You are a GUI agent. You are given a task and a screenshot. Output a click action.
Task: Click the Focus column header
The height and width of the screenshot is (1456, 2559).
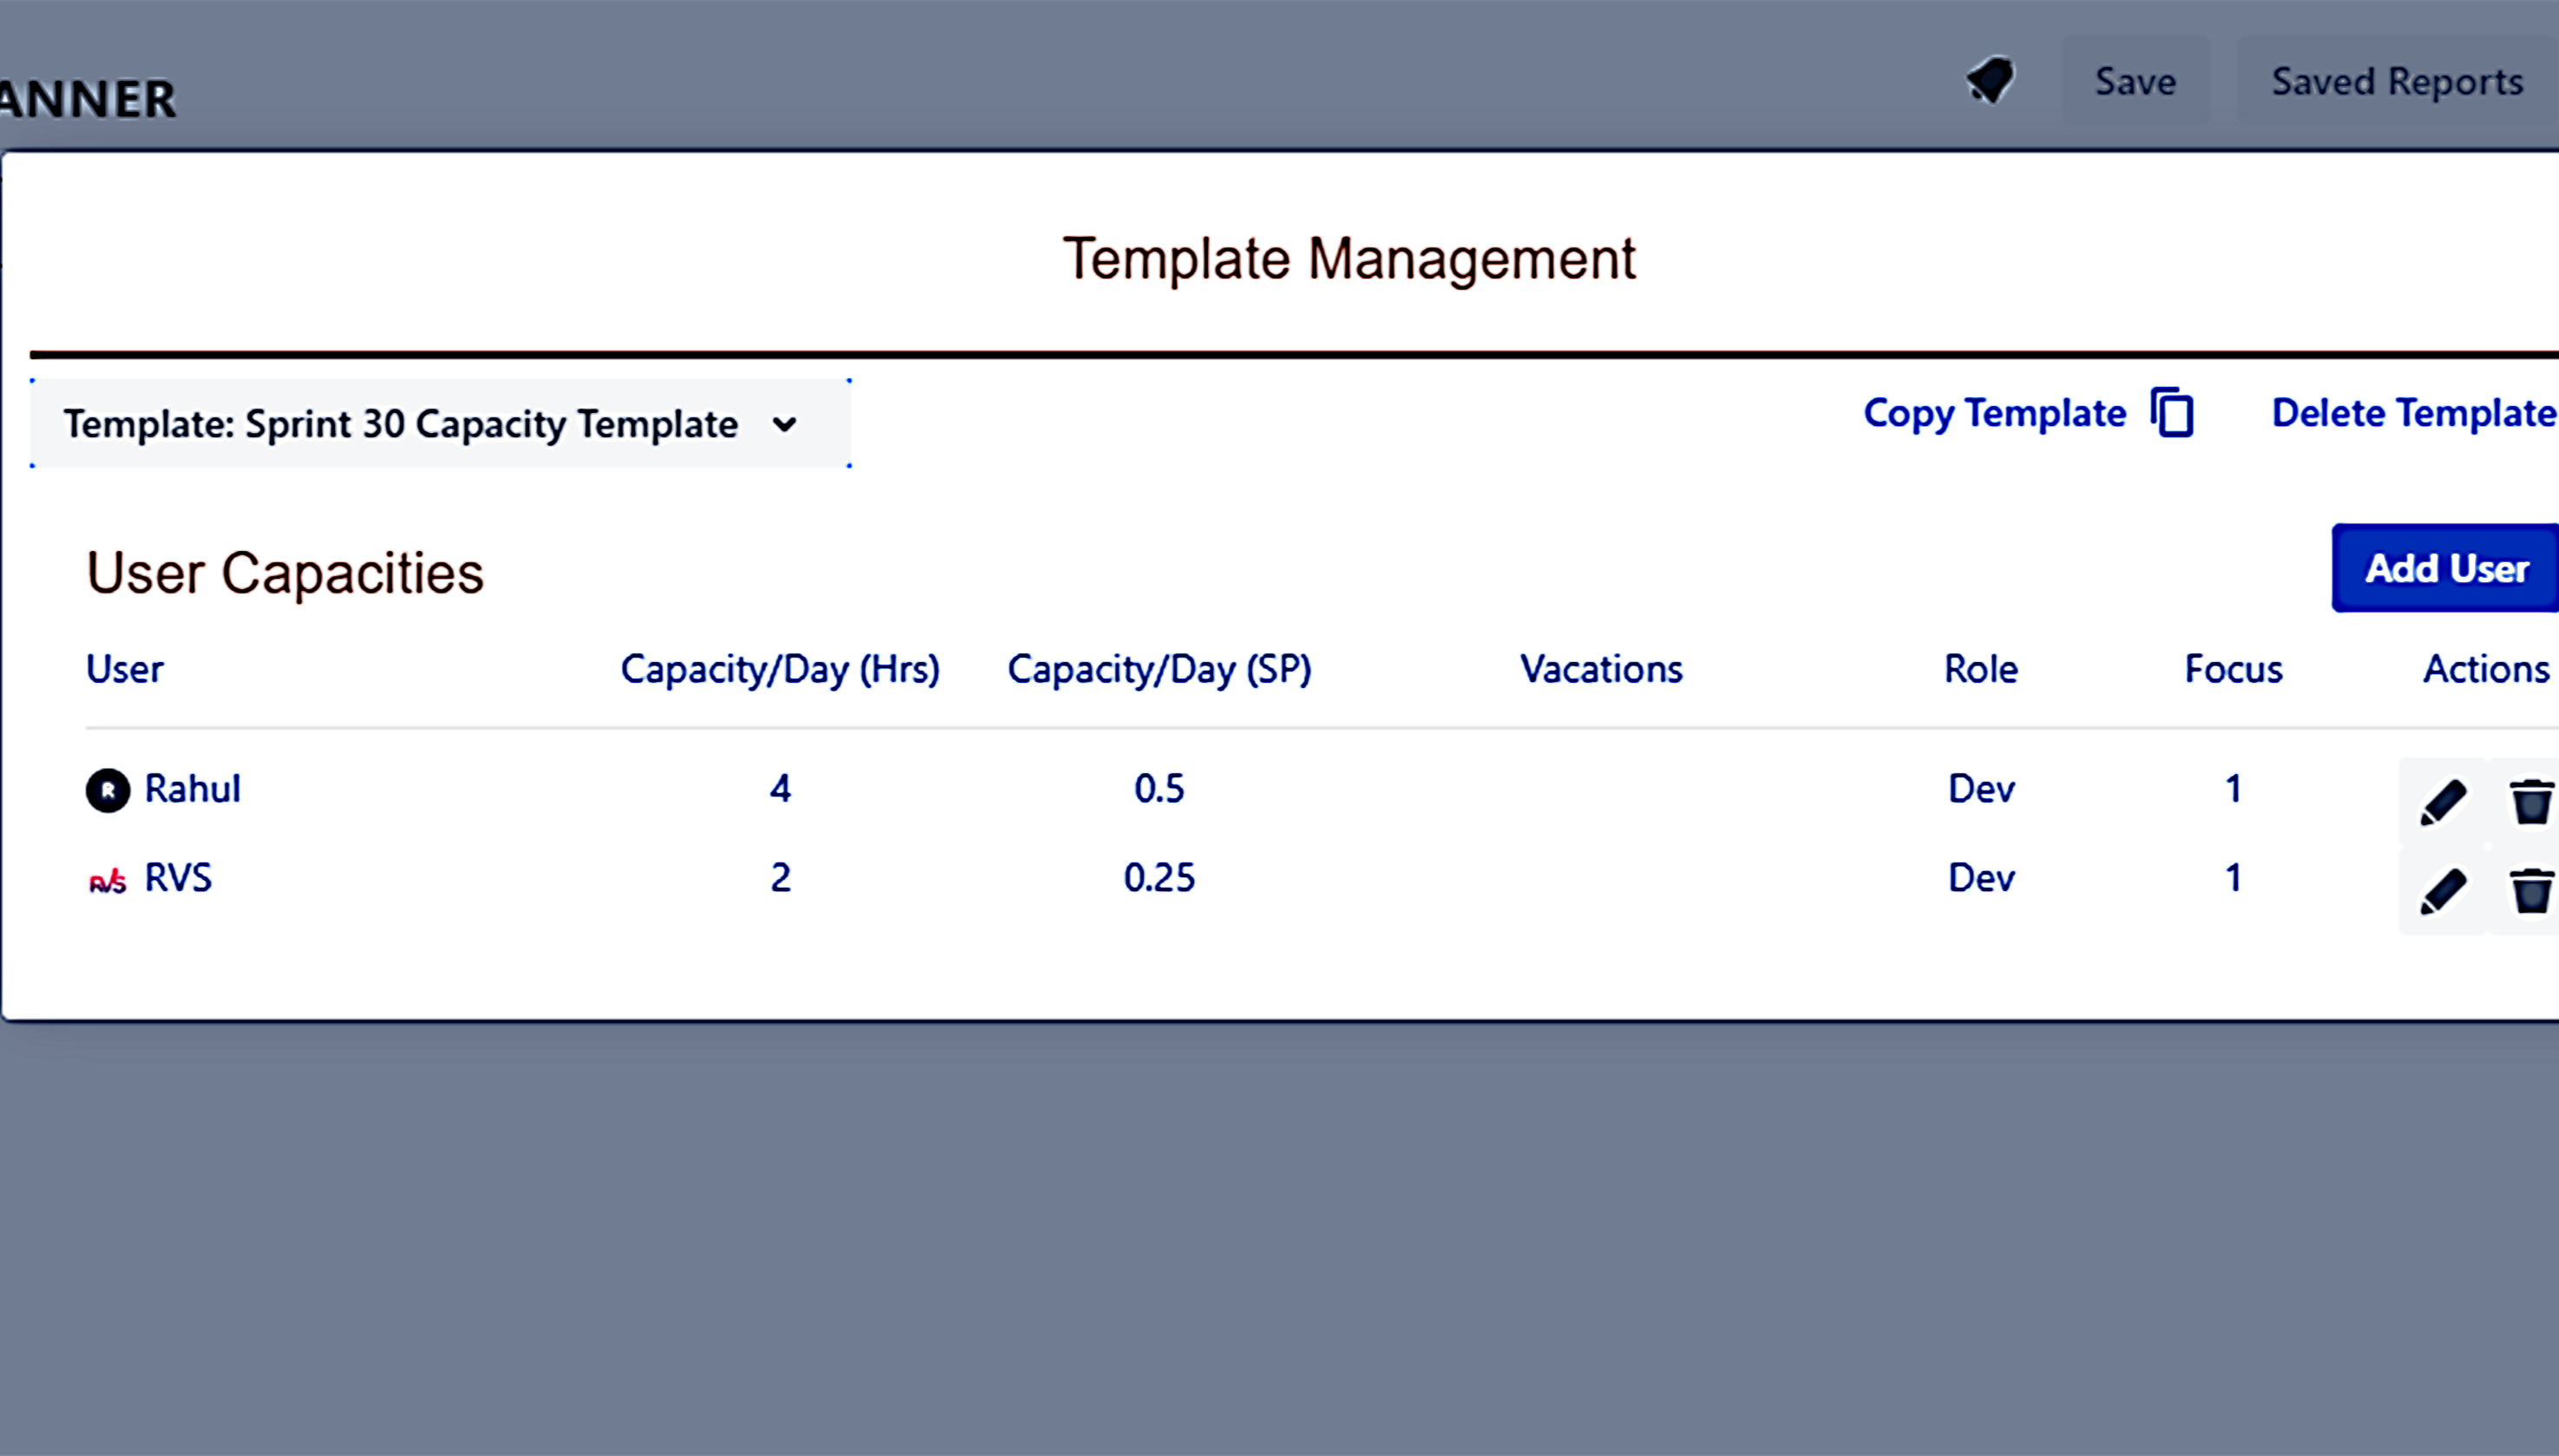2232,669
